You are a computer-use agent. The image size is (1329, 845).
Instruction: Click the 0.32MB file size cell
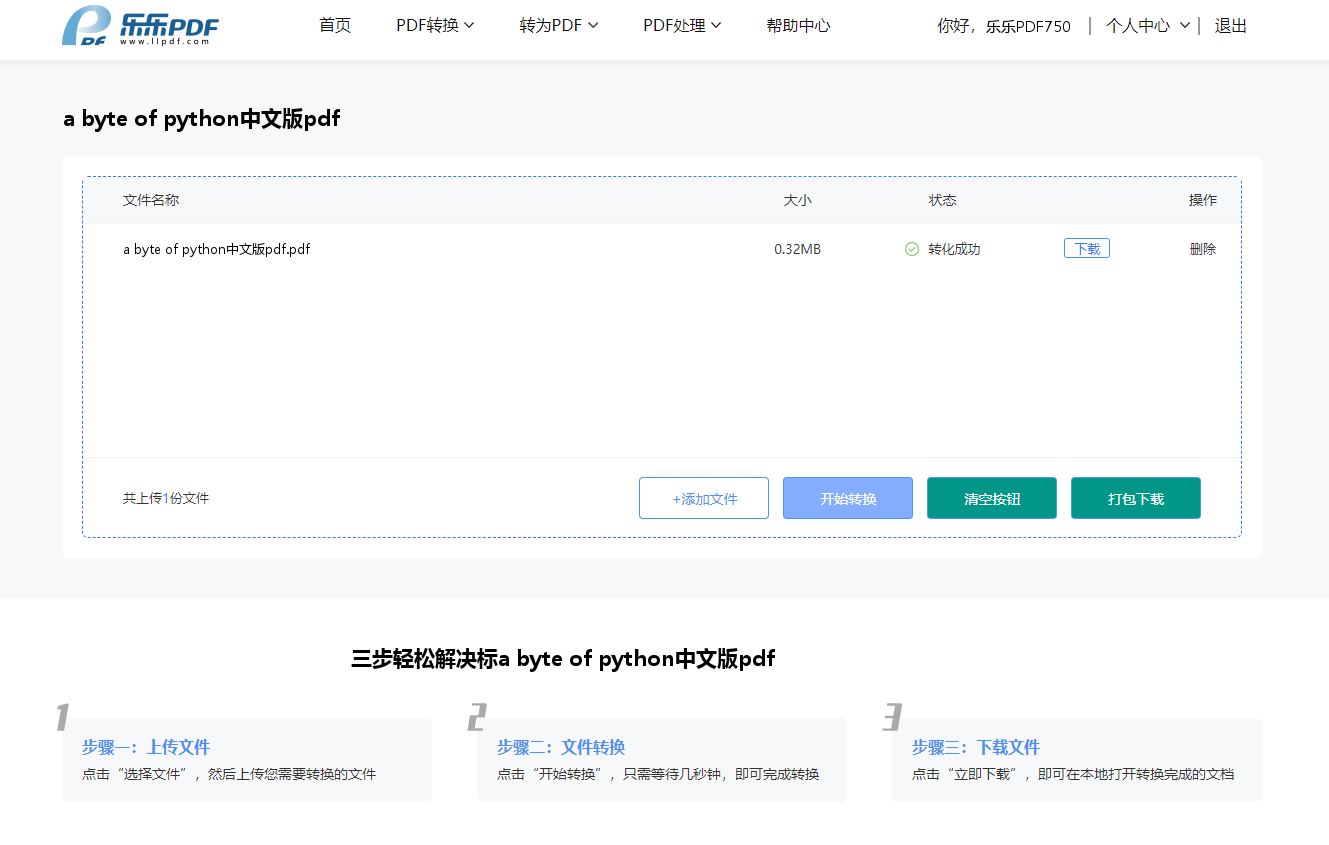797,249
